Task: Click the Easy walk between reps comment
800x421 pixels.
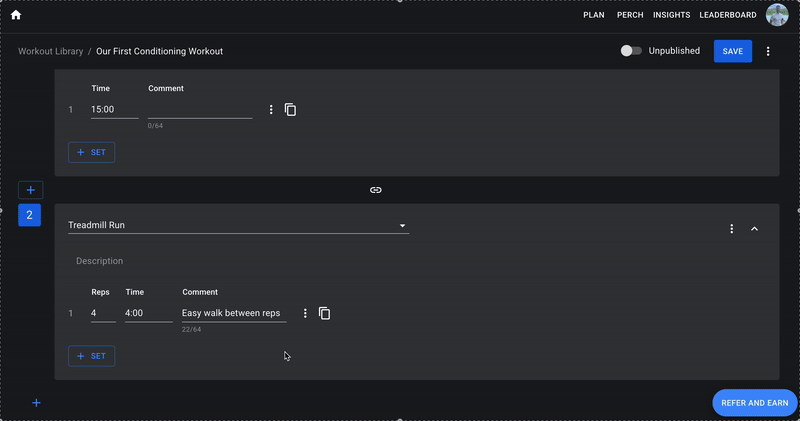Action: (x=234, y=313)
